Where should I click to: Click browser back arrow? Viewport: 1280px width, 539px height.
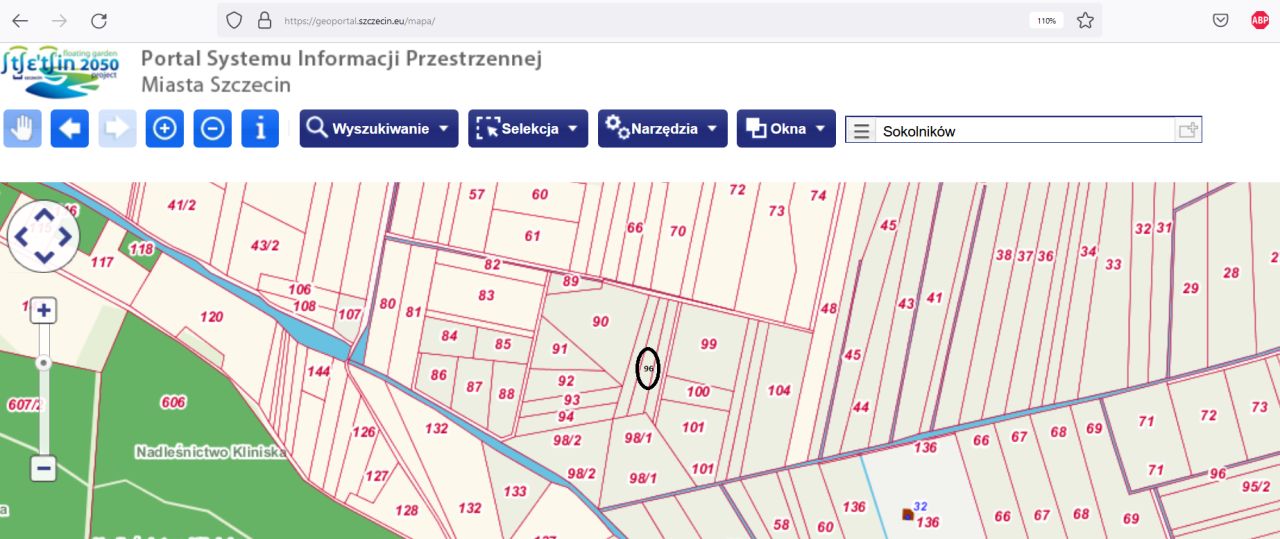[x=20, y=20]
